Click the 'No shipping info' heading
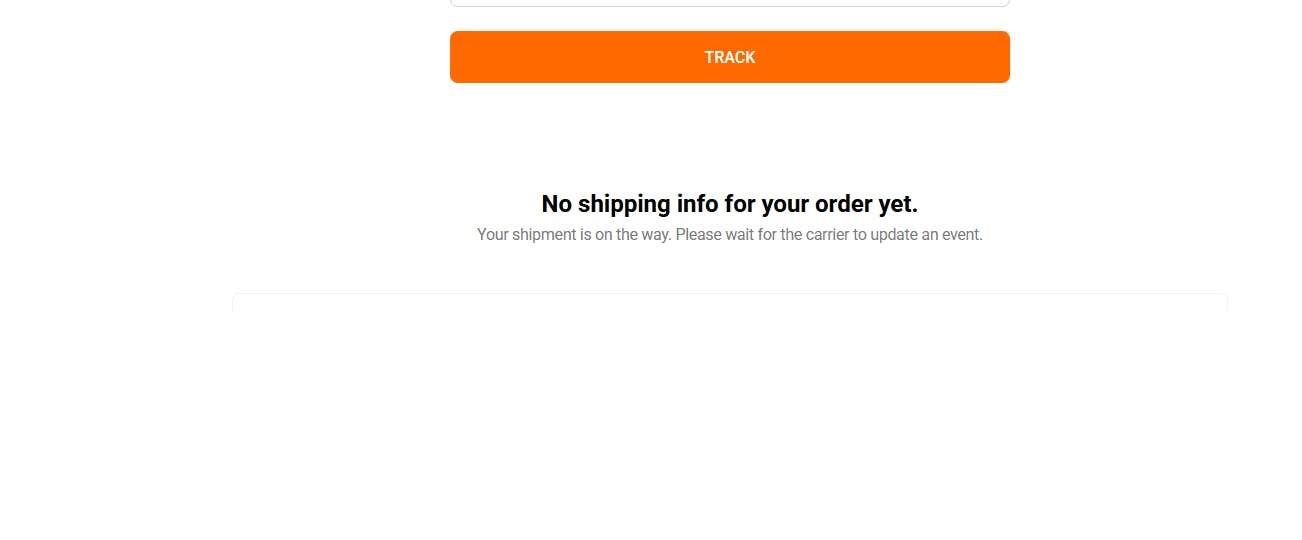Viewport: 1302px width, 540px height. [730, 204]
